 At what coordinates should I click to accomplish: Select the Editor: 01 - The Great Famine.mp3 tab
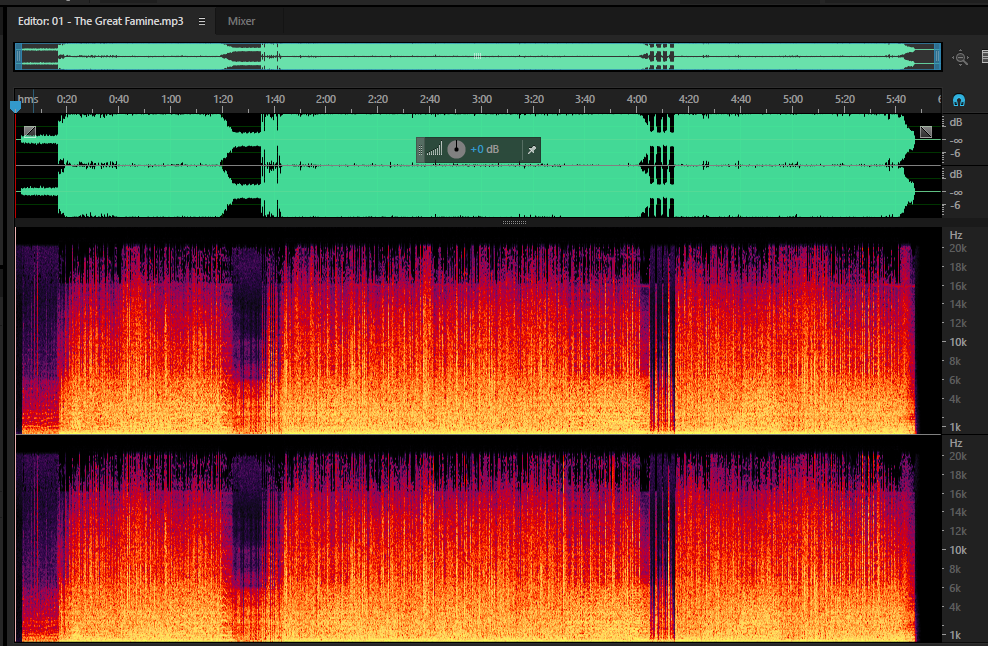[x=101, y=21]
